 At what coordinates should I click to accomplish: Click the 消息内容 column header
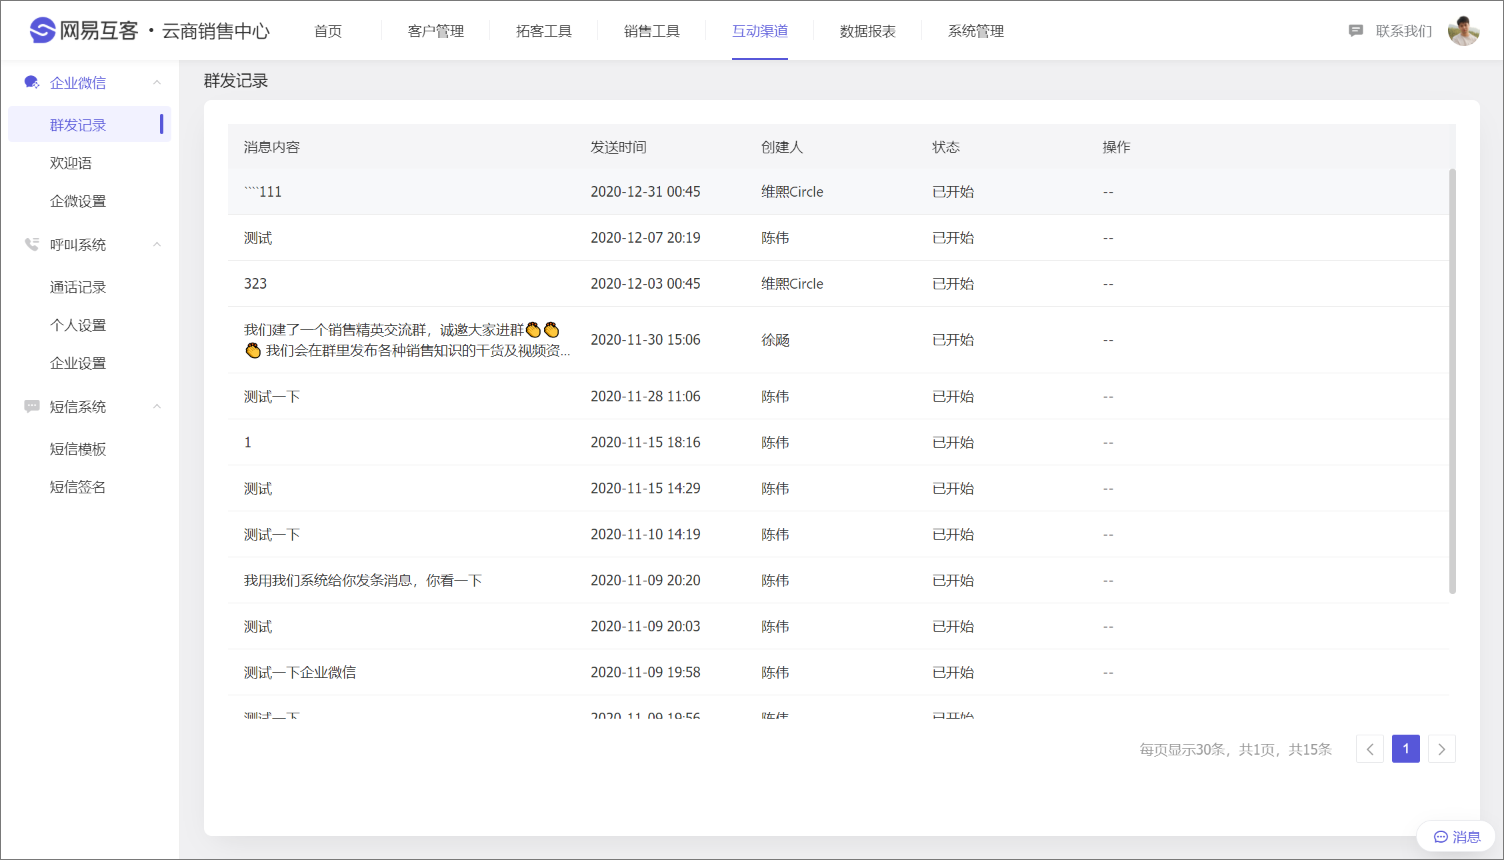point(272,147)
